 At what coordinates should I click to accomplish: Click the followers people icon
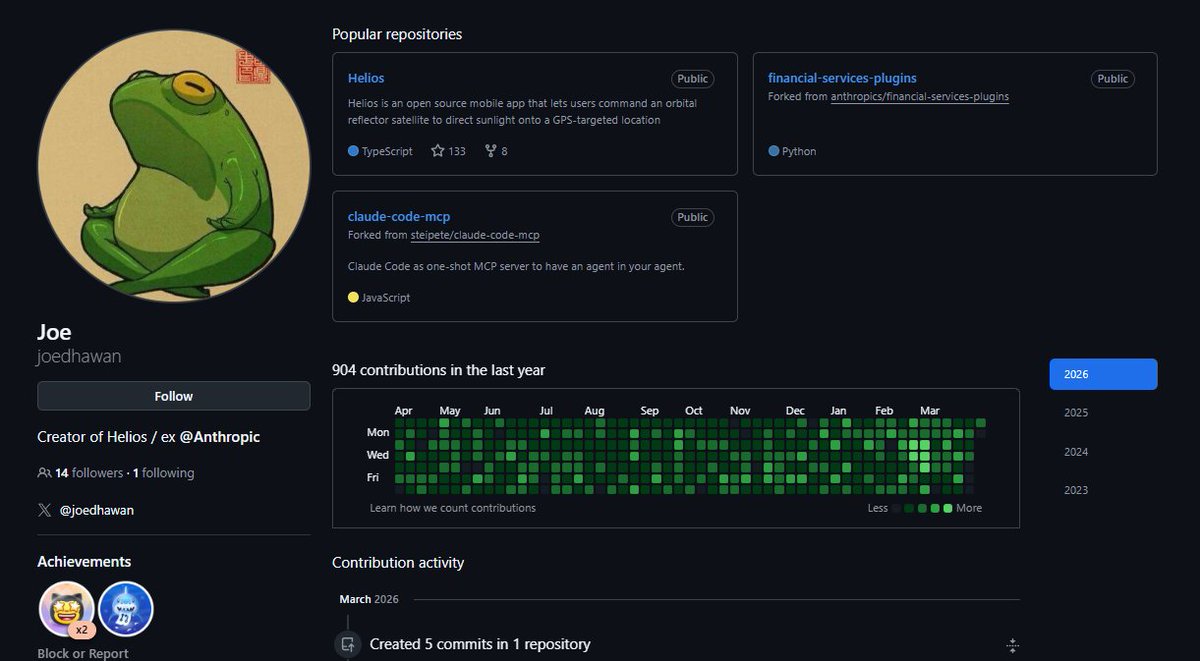[x=44, y=473]
